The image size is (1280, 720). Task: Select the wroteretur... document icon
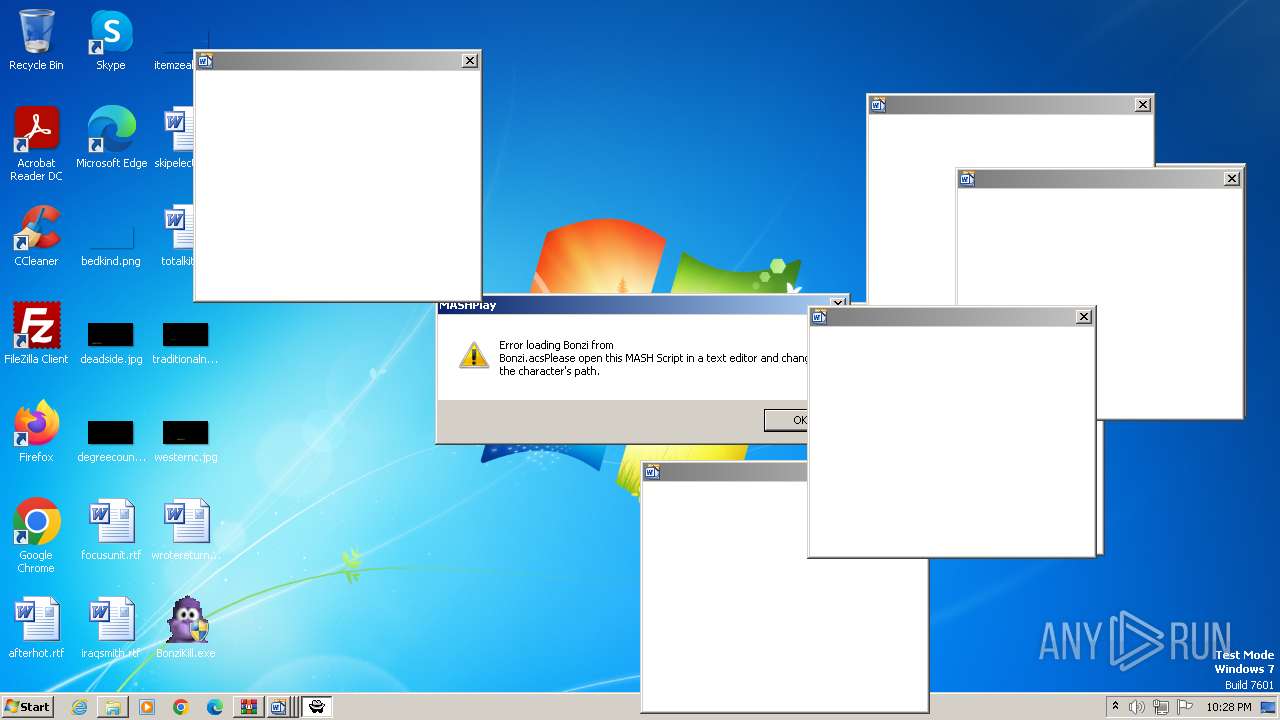point(185,529)
